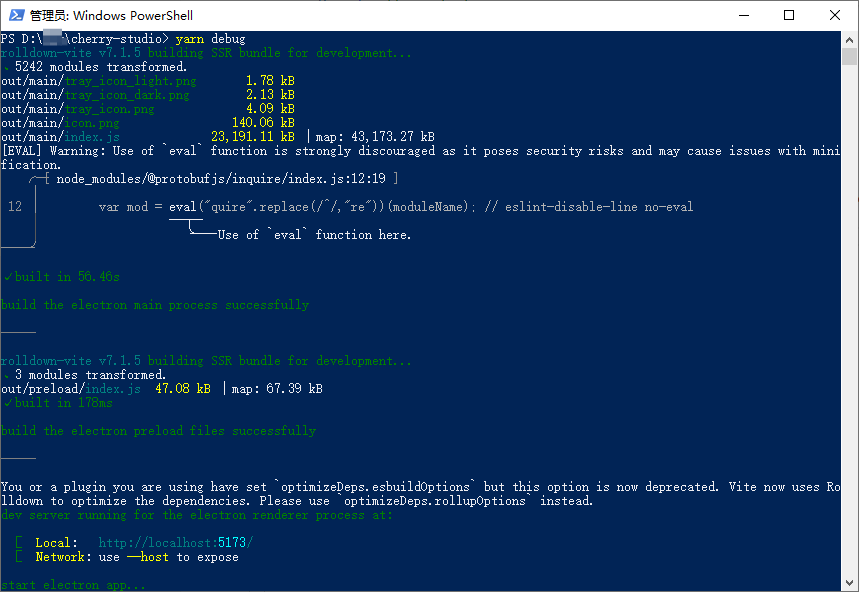Click 'built in 56.46s' message
Viewport: 859px width, 592px height.
tap(67, 277)
